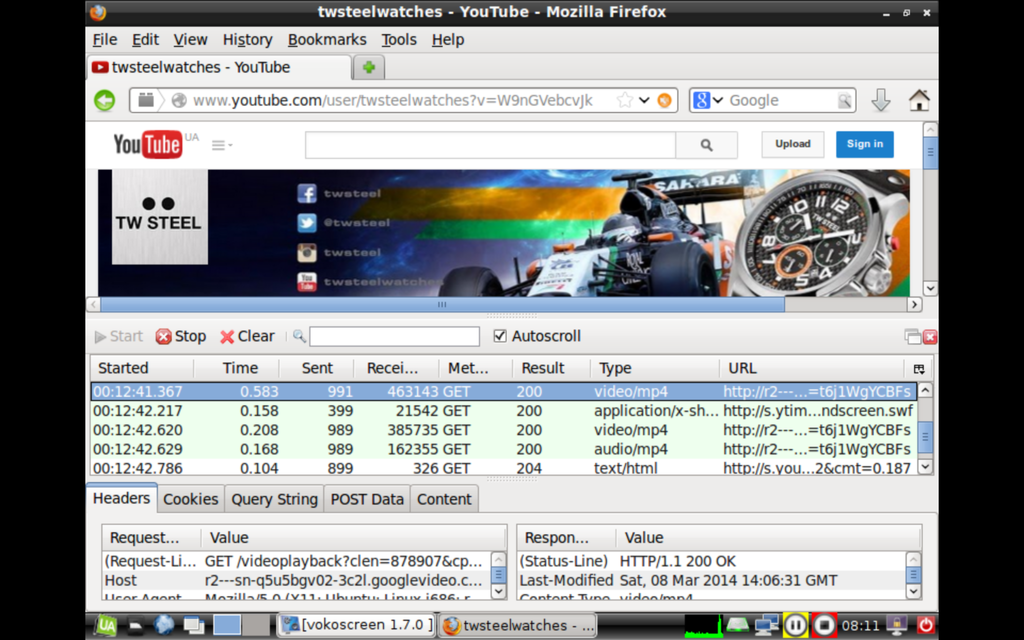Open the YouTube guide menu icon

[222, 145]
